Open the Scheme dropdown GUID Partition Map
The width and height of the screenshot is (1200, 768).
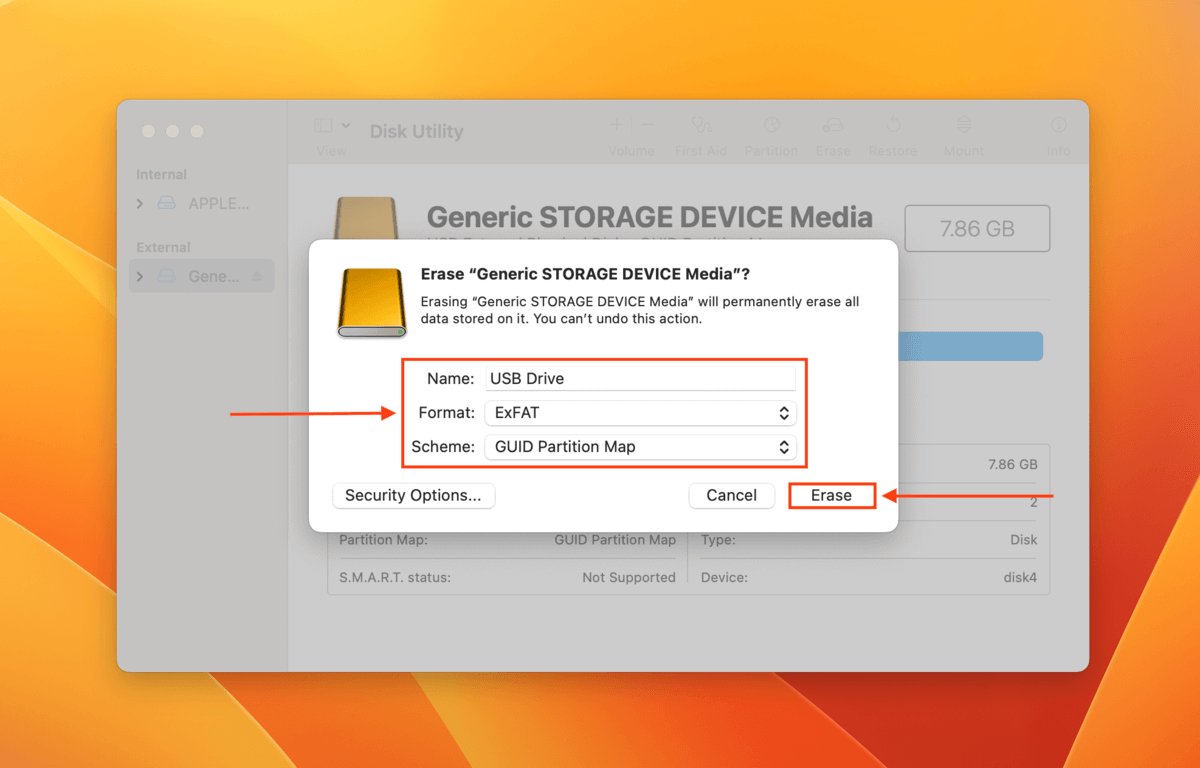click(640, 446)
